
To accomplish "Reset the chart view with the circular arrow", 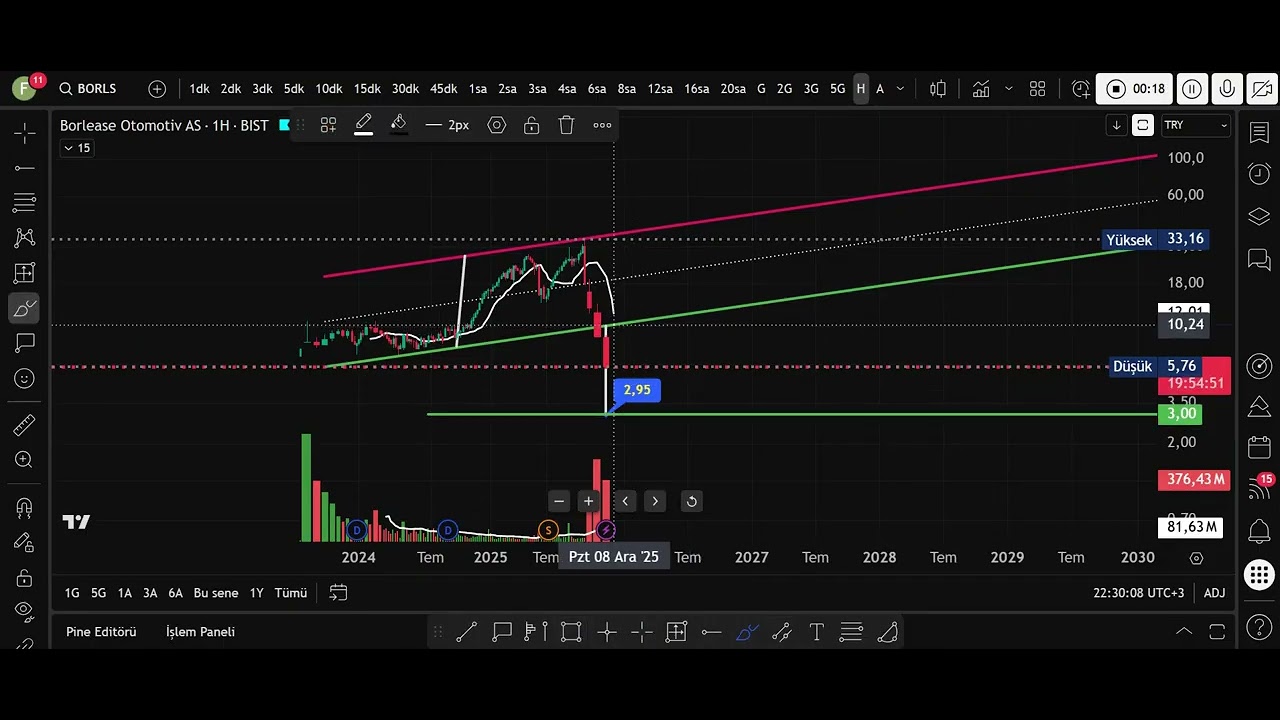I will point(691,501).
